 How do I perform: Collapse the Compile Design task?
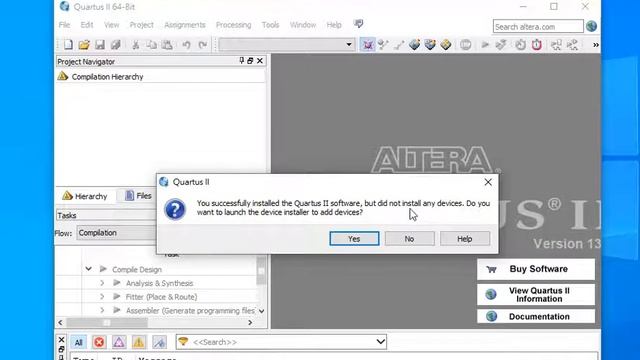tap(89, 269)
